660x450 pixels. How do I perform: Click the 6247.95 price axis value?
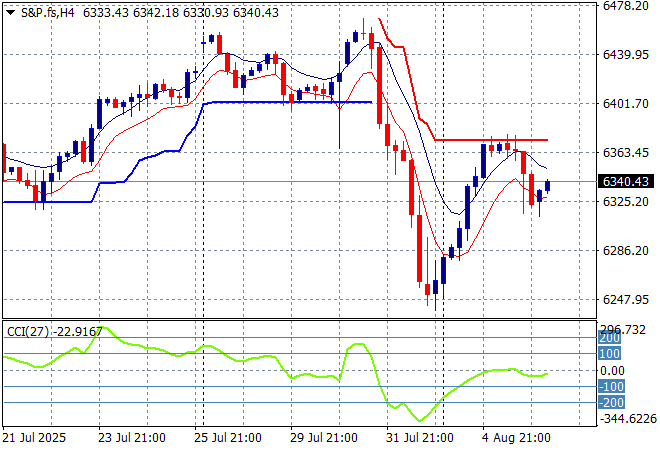625,299
